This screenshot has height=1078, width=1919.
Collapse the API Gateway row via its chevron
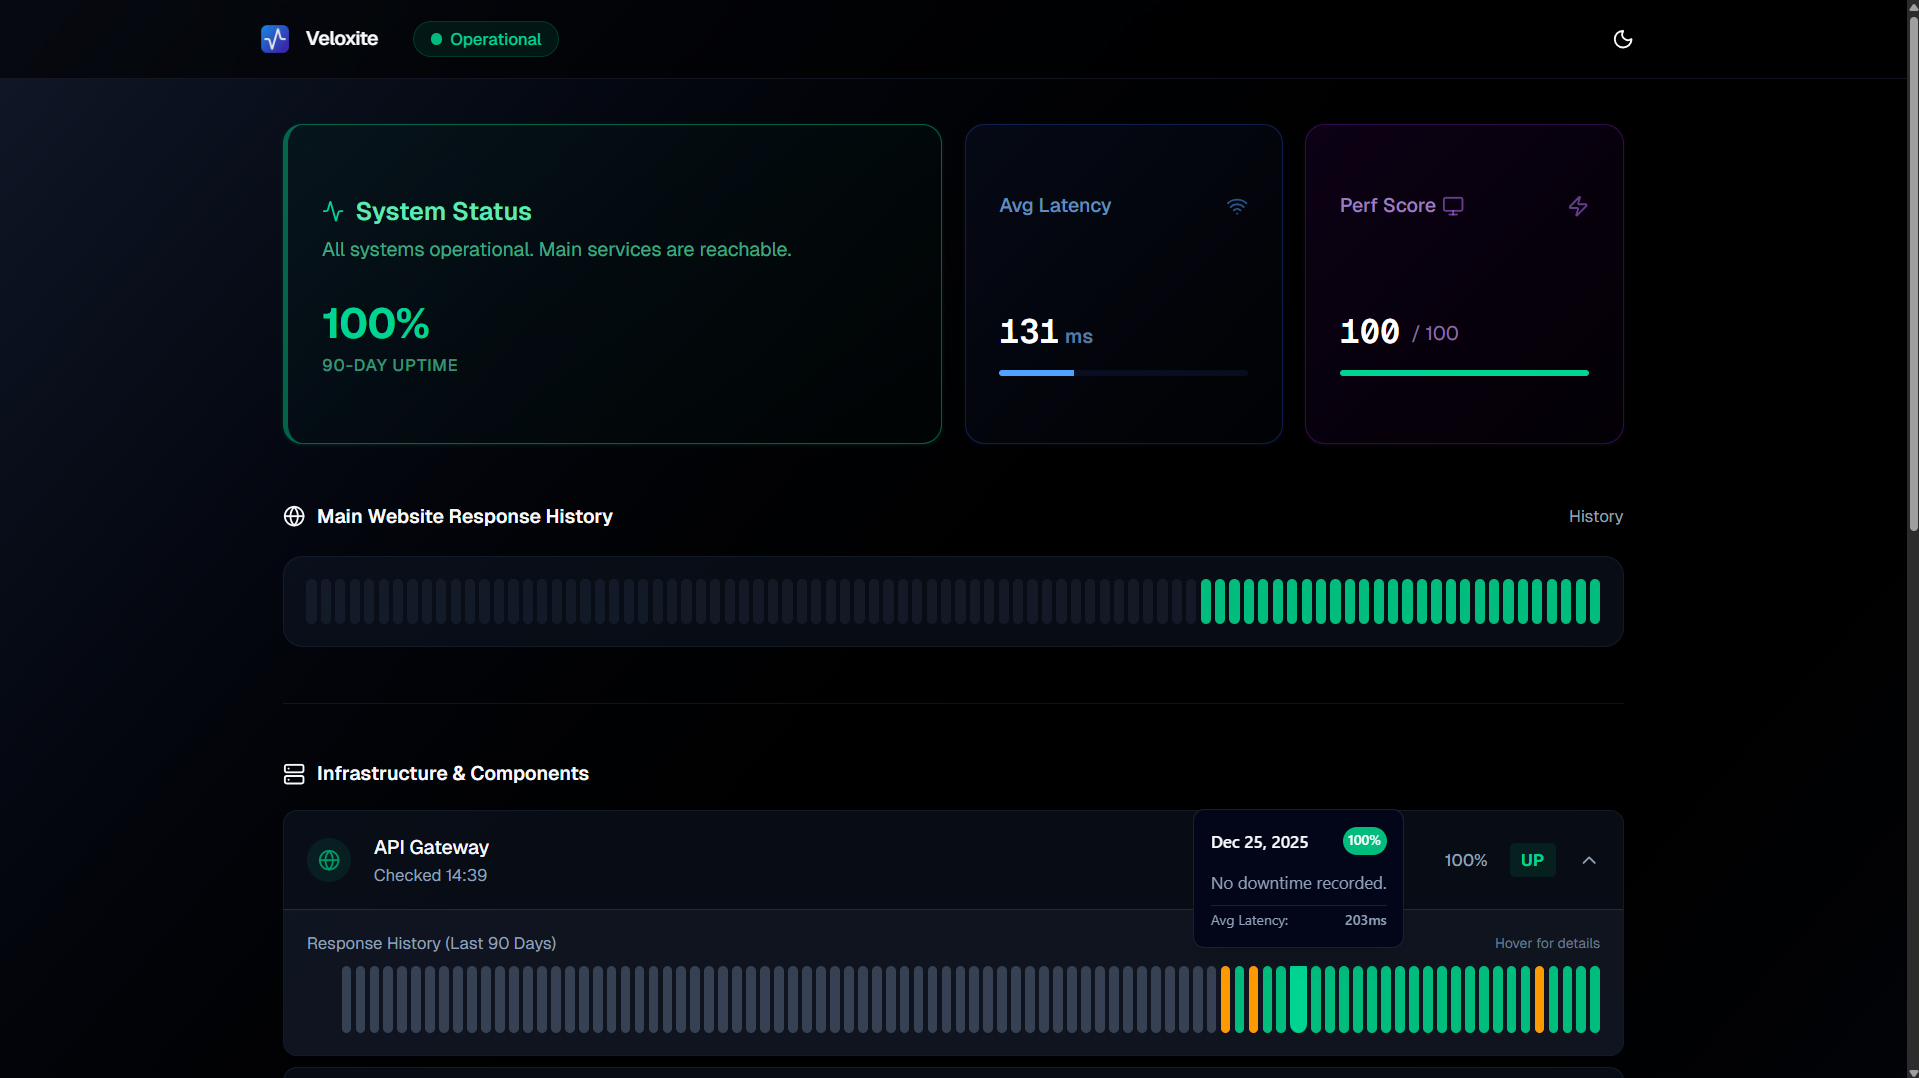[x=1588, y=860]
